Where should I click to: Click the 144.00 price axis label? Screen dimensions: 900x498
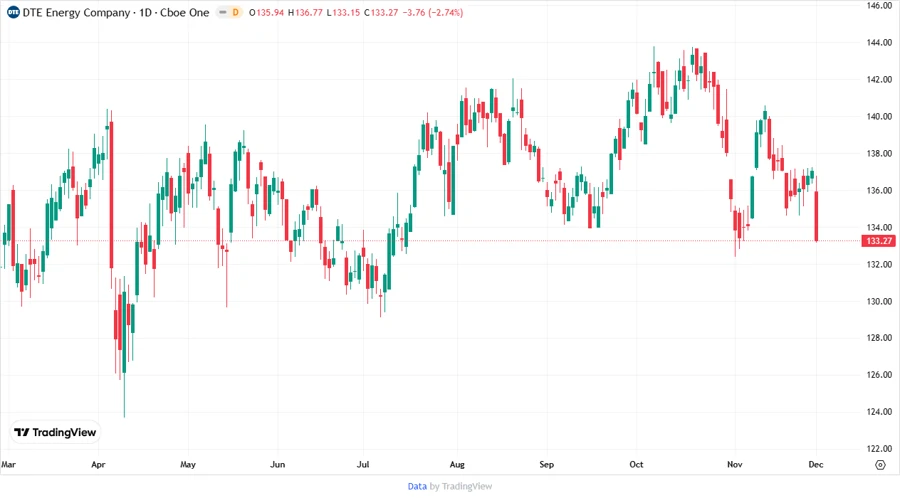click(x=879, y=42)
